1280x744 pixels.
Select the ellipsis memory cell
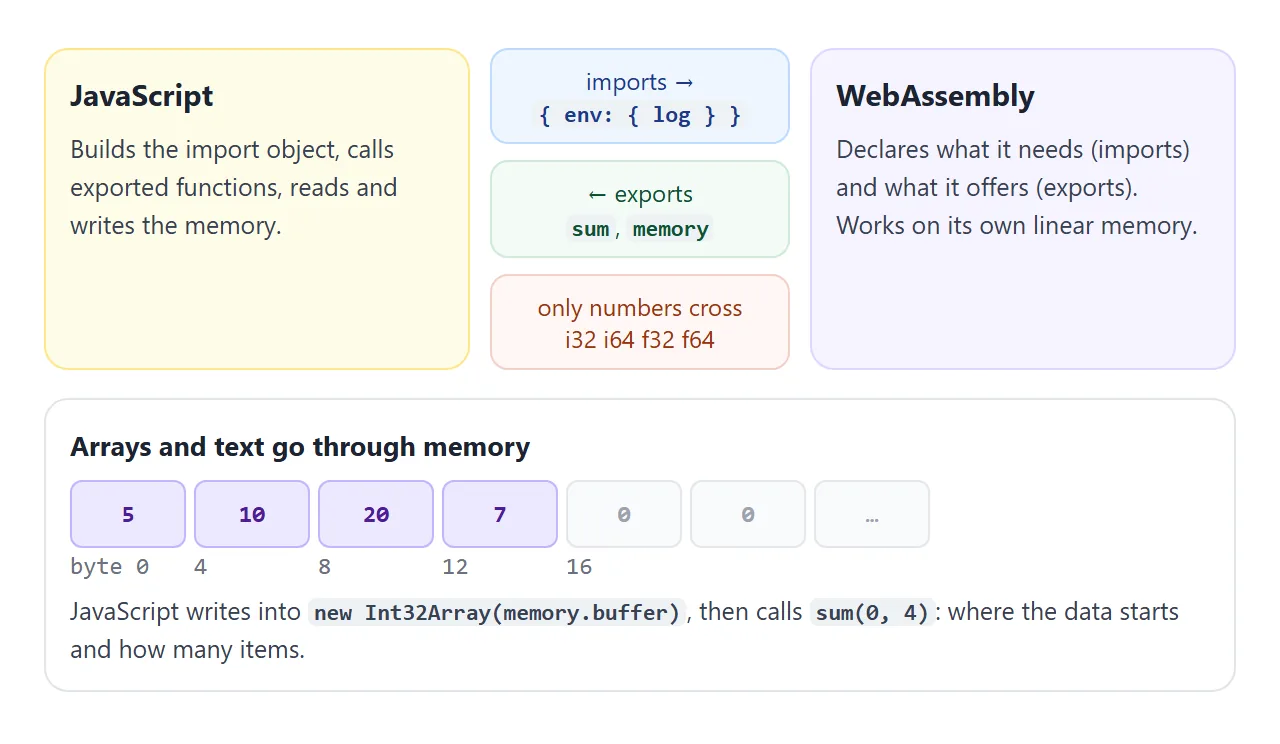click(872, 514)
